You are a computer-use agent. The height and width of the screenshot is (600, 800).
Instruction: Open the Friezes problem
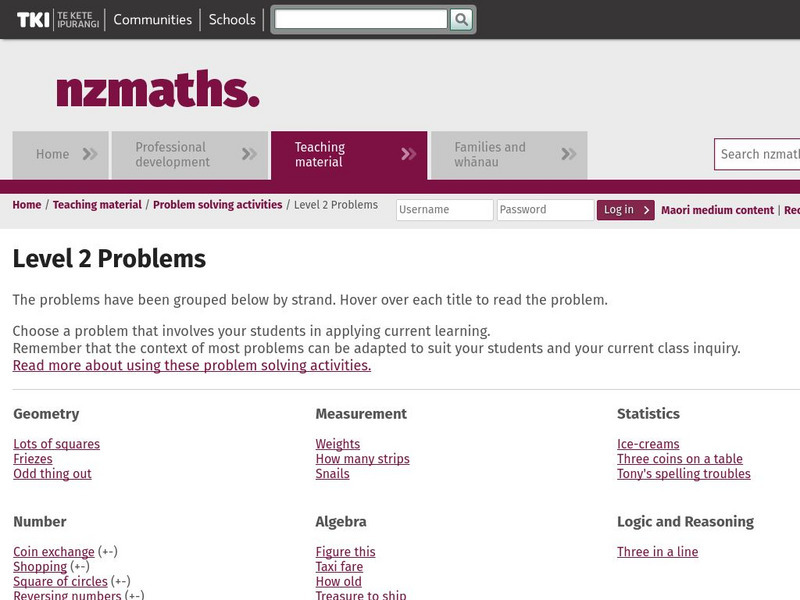33,459
